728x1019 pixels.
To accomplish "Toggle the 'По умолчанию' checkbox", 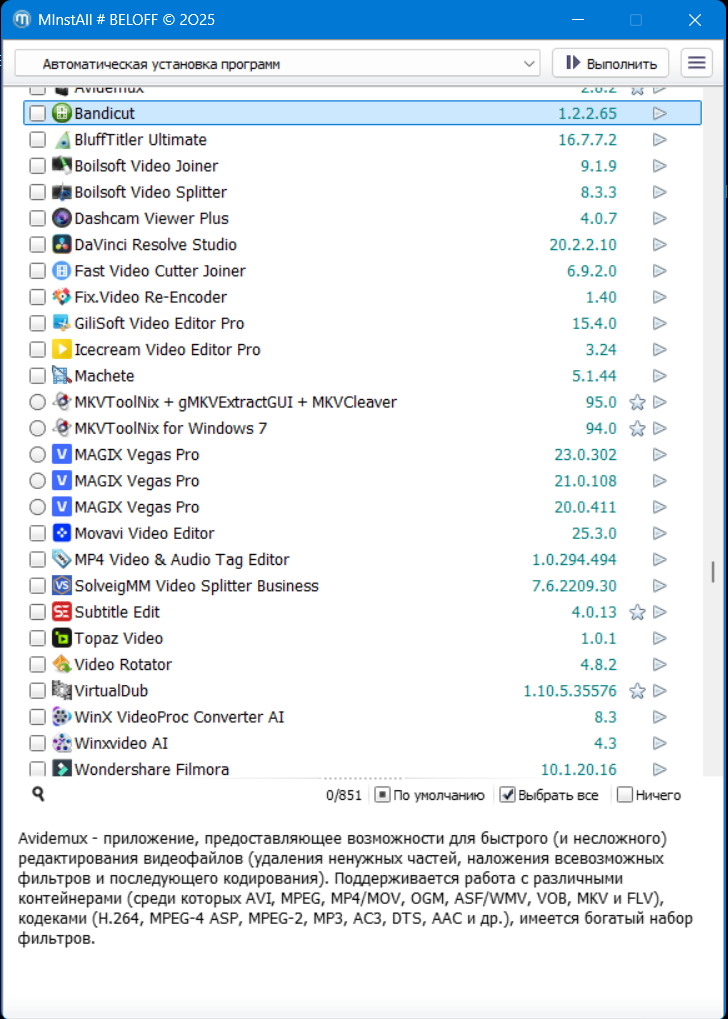I will point(383,795).
